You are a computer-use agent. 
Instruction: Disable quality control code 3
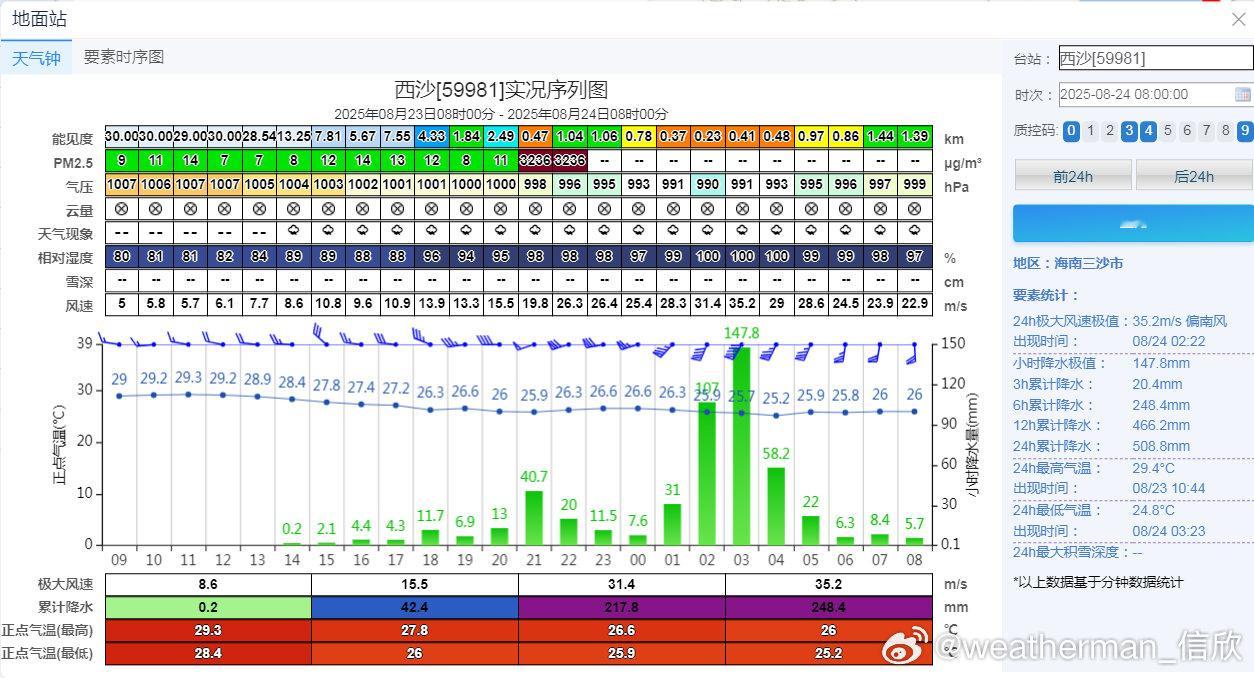point(1129,131)
